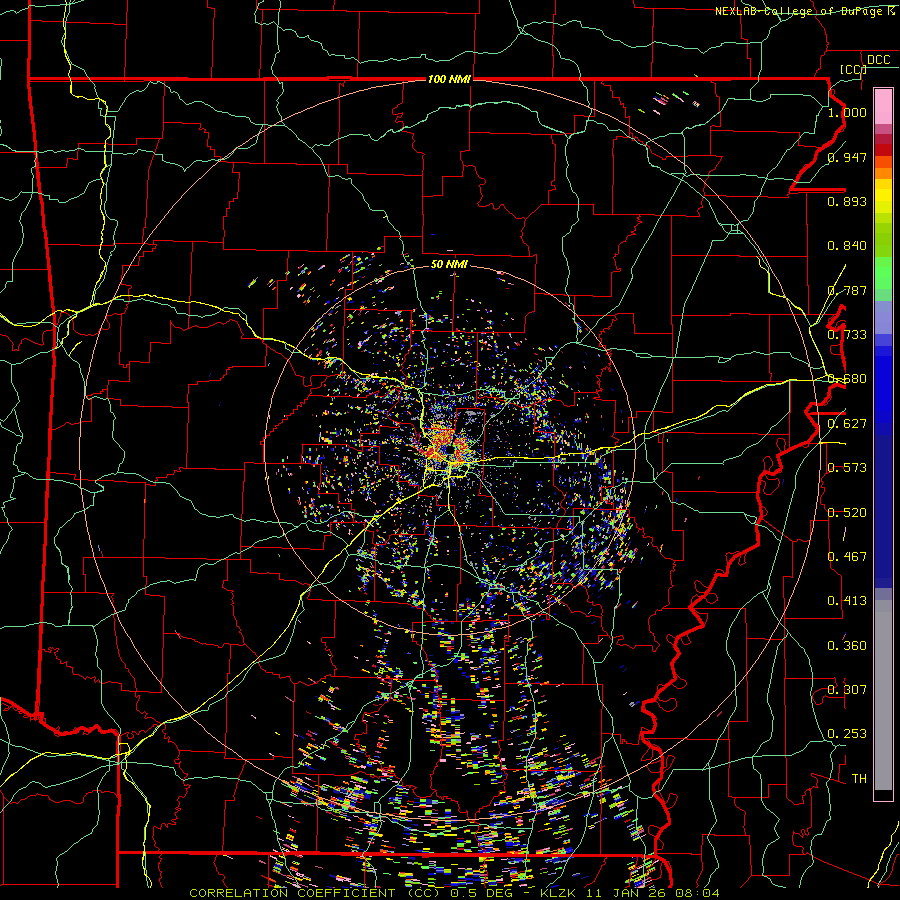Screen dimensions: 900x900
Task: Click the 0.733 legend value
Action: tap(847, 335)
